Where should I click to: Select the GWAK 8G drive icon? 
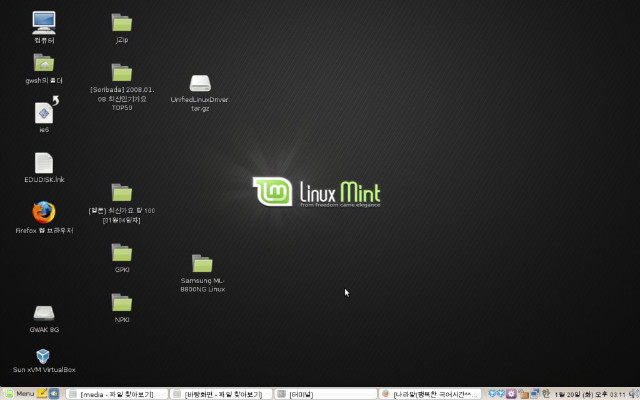44,313
